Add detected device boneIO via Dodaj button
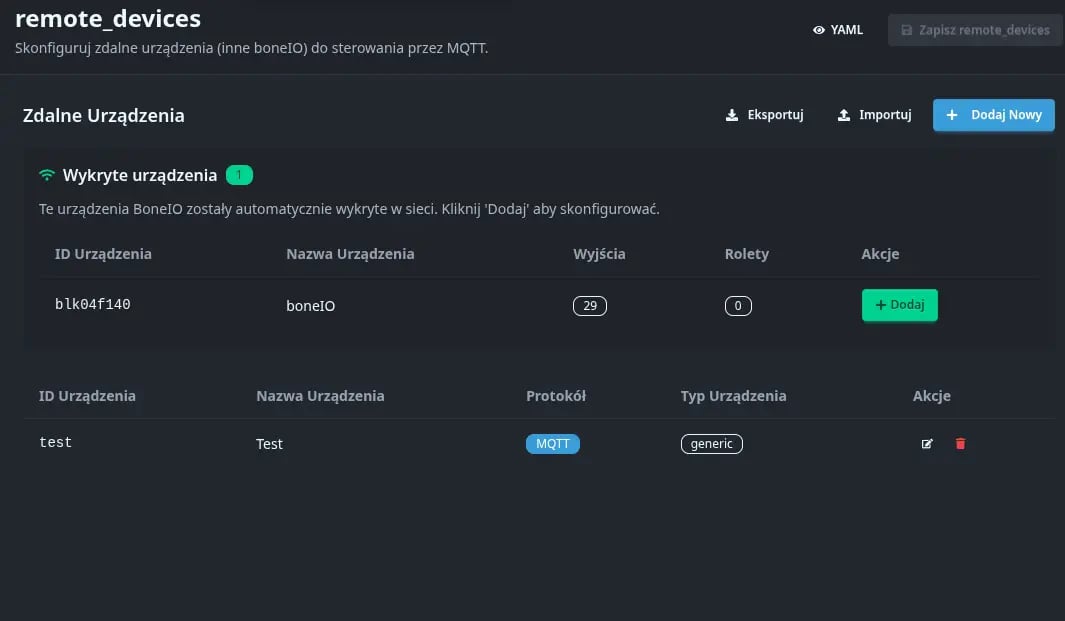1065x621 pixels. click(899, 305)
